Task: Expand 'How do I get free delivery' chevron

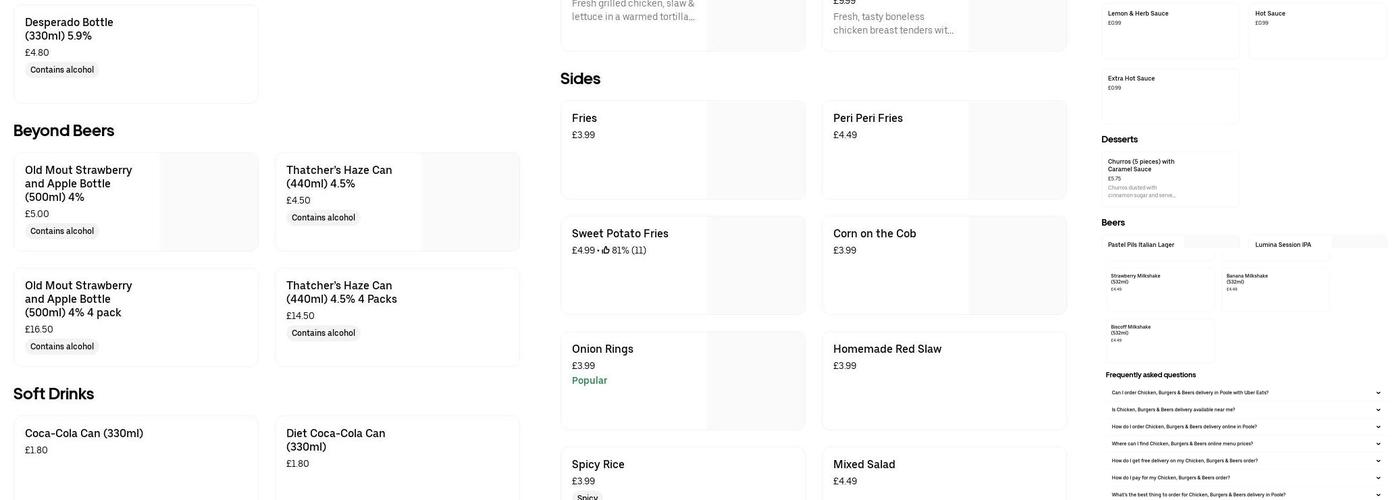Action: point(1378,461)
